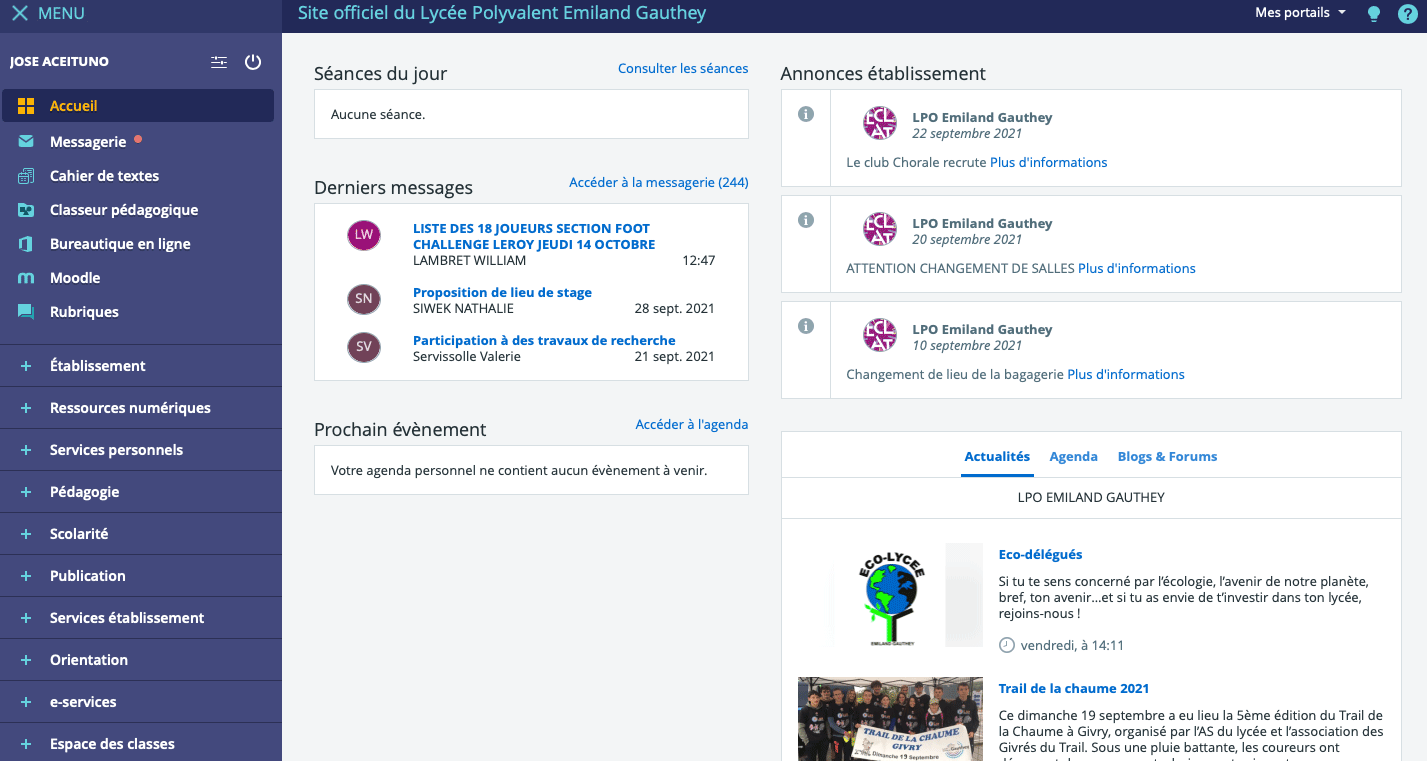Image resolution: width=1427 pixels, height=761 pixels.
Task: Click the power logout icon
Action: (253, 62)
